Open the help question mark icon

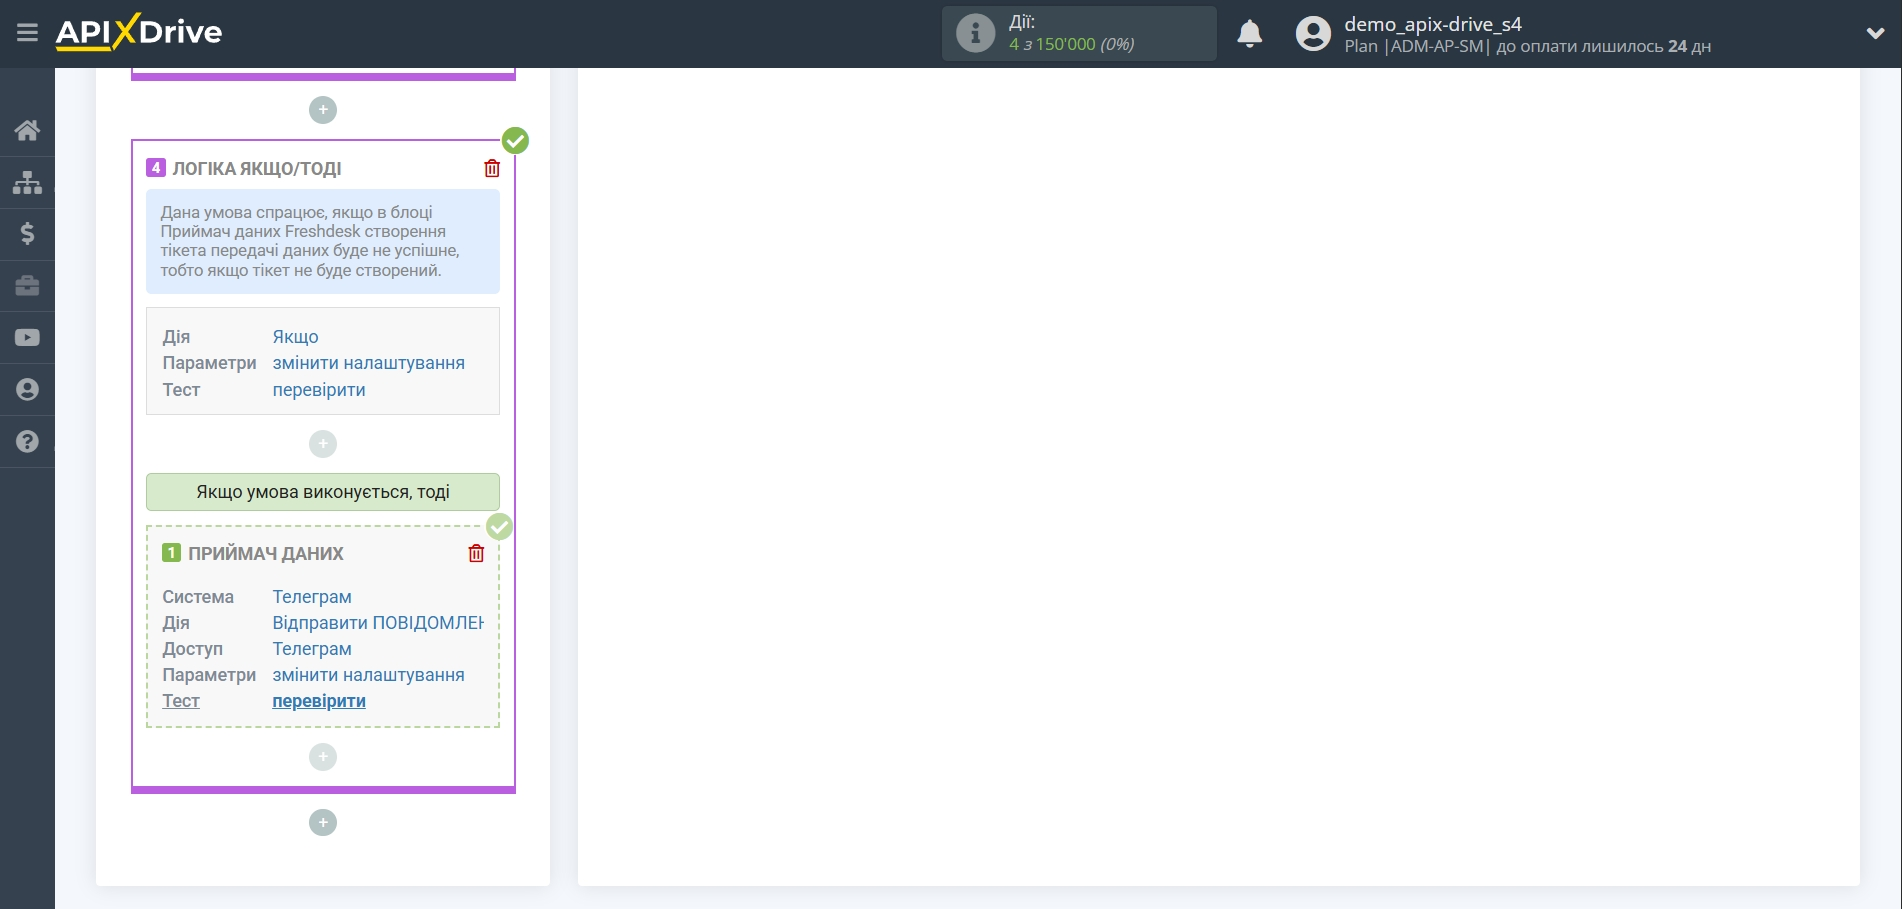point(27,442)
